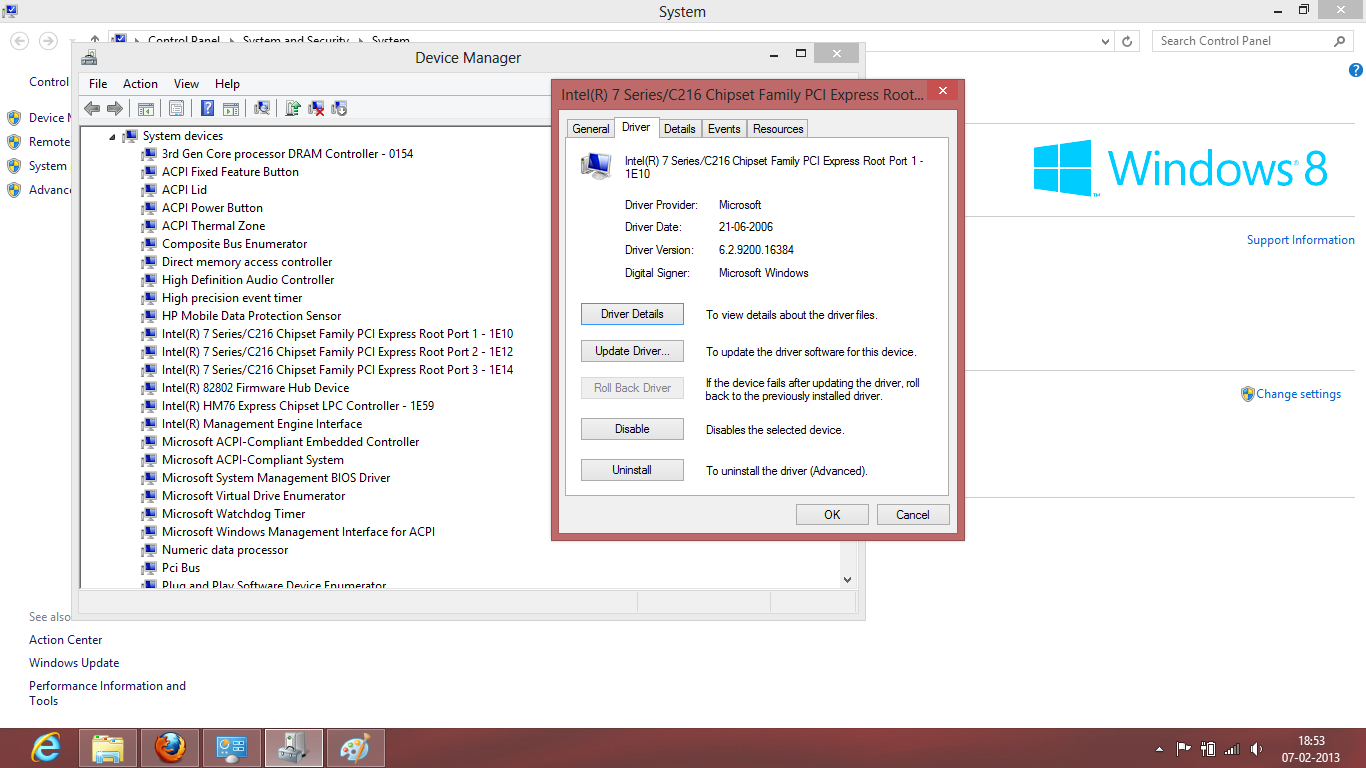The height and width of the screenshot is (768, 1366).
Task: Click the Uninstall device toolbar icon with red X
Action: click(x=316, y=108)
